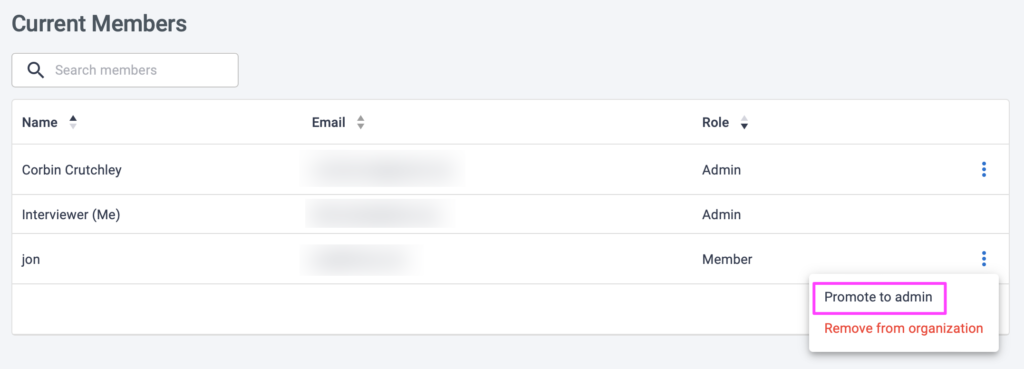Click the Name column header text

tap(40, 122)
